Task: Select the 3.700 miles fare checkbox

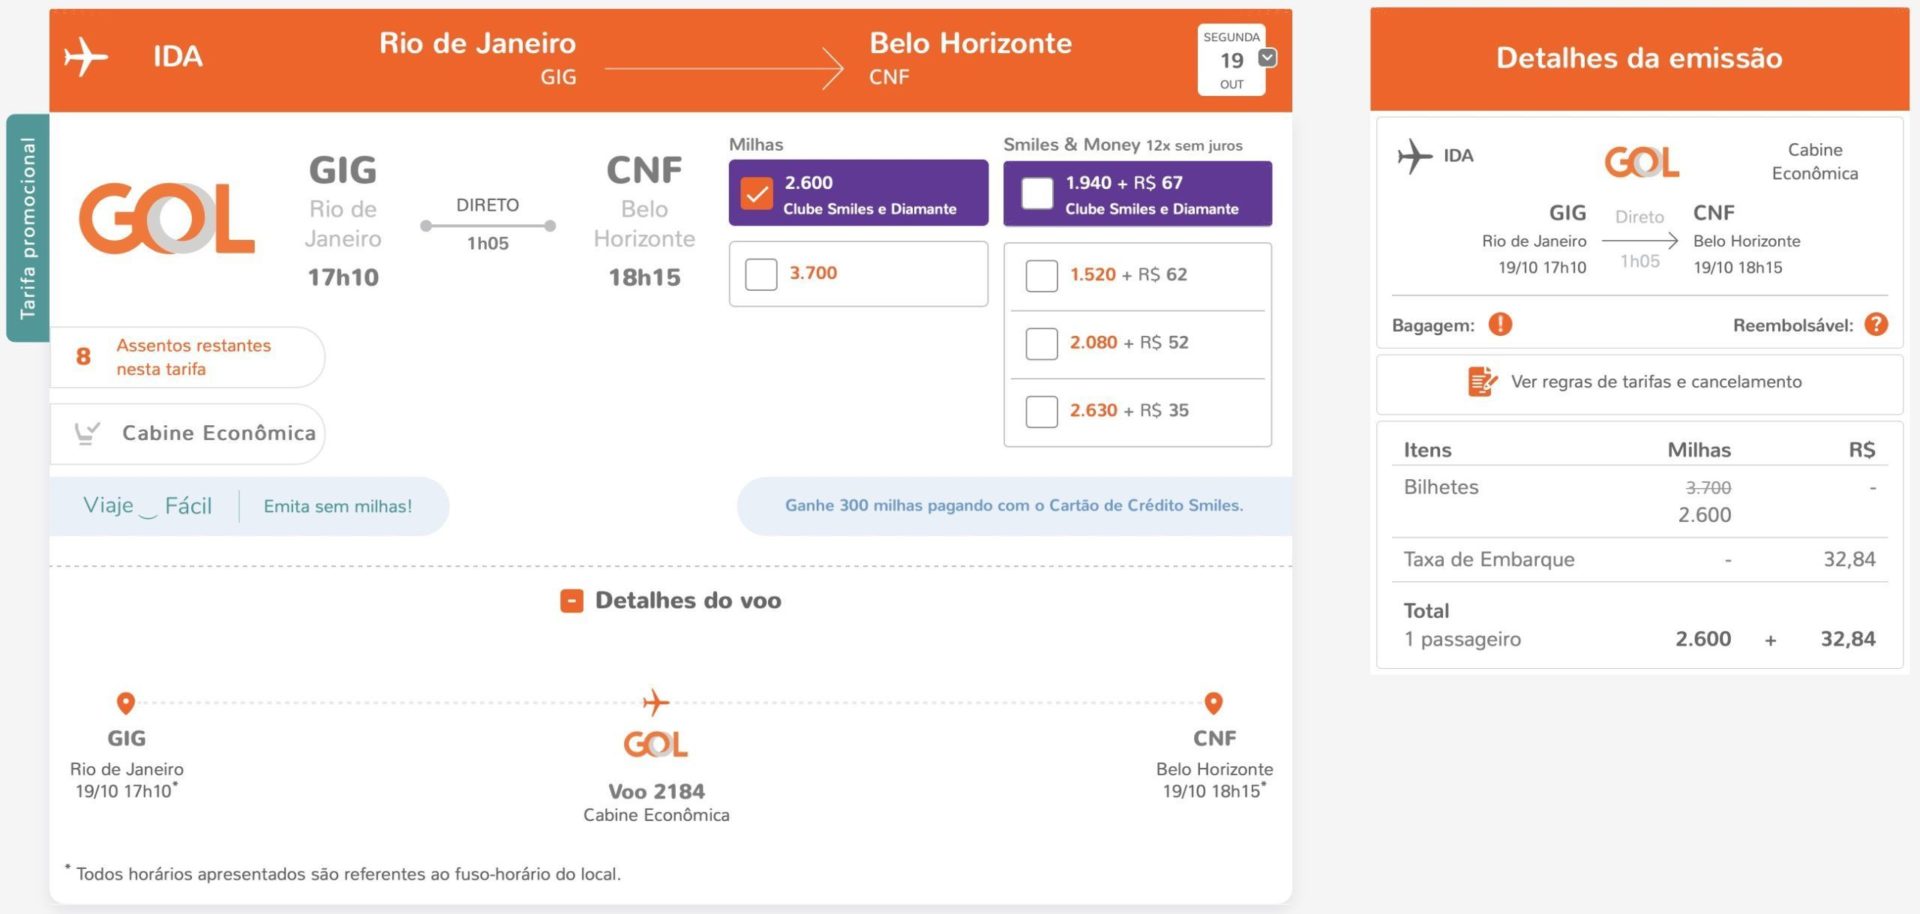Action: point(761,274)
